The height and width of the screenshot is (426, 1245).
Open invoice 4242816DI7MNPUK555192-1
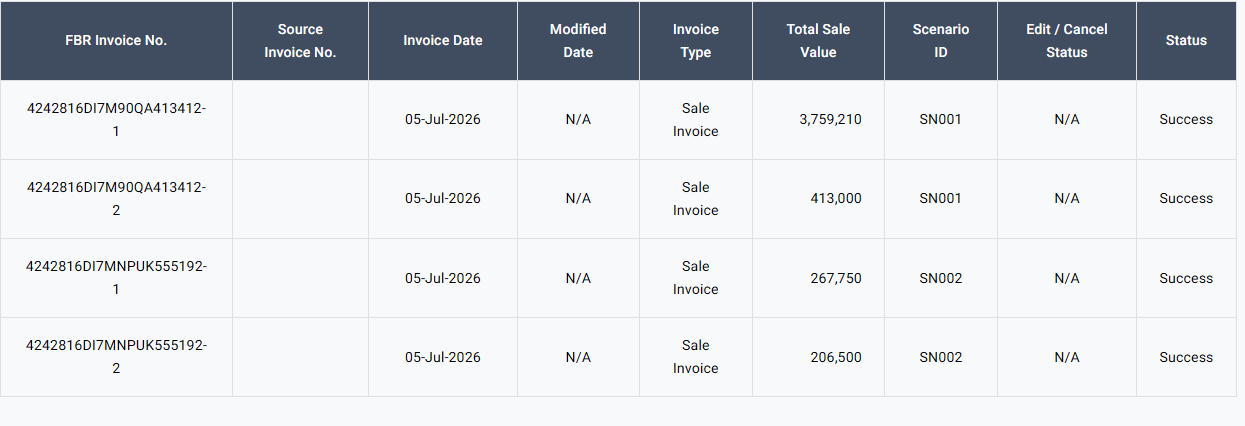pyautogui.click(x=116, y=278)
